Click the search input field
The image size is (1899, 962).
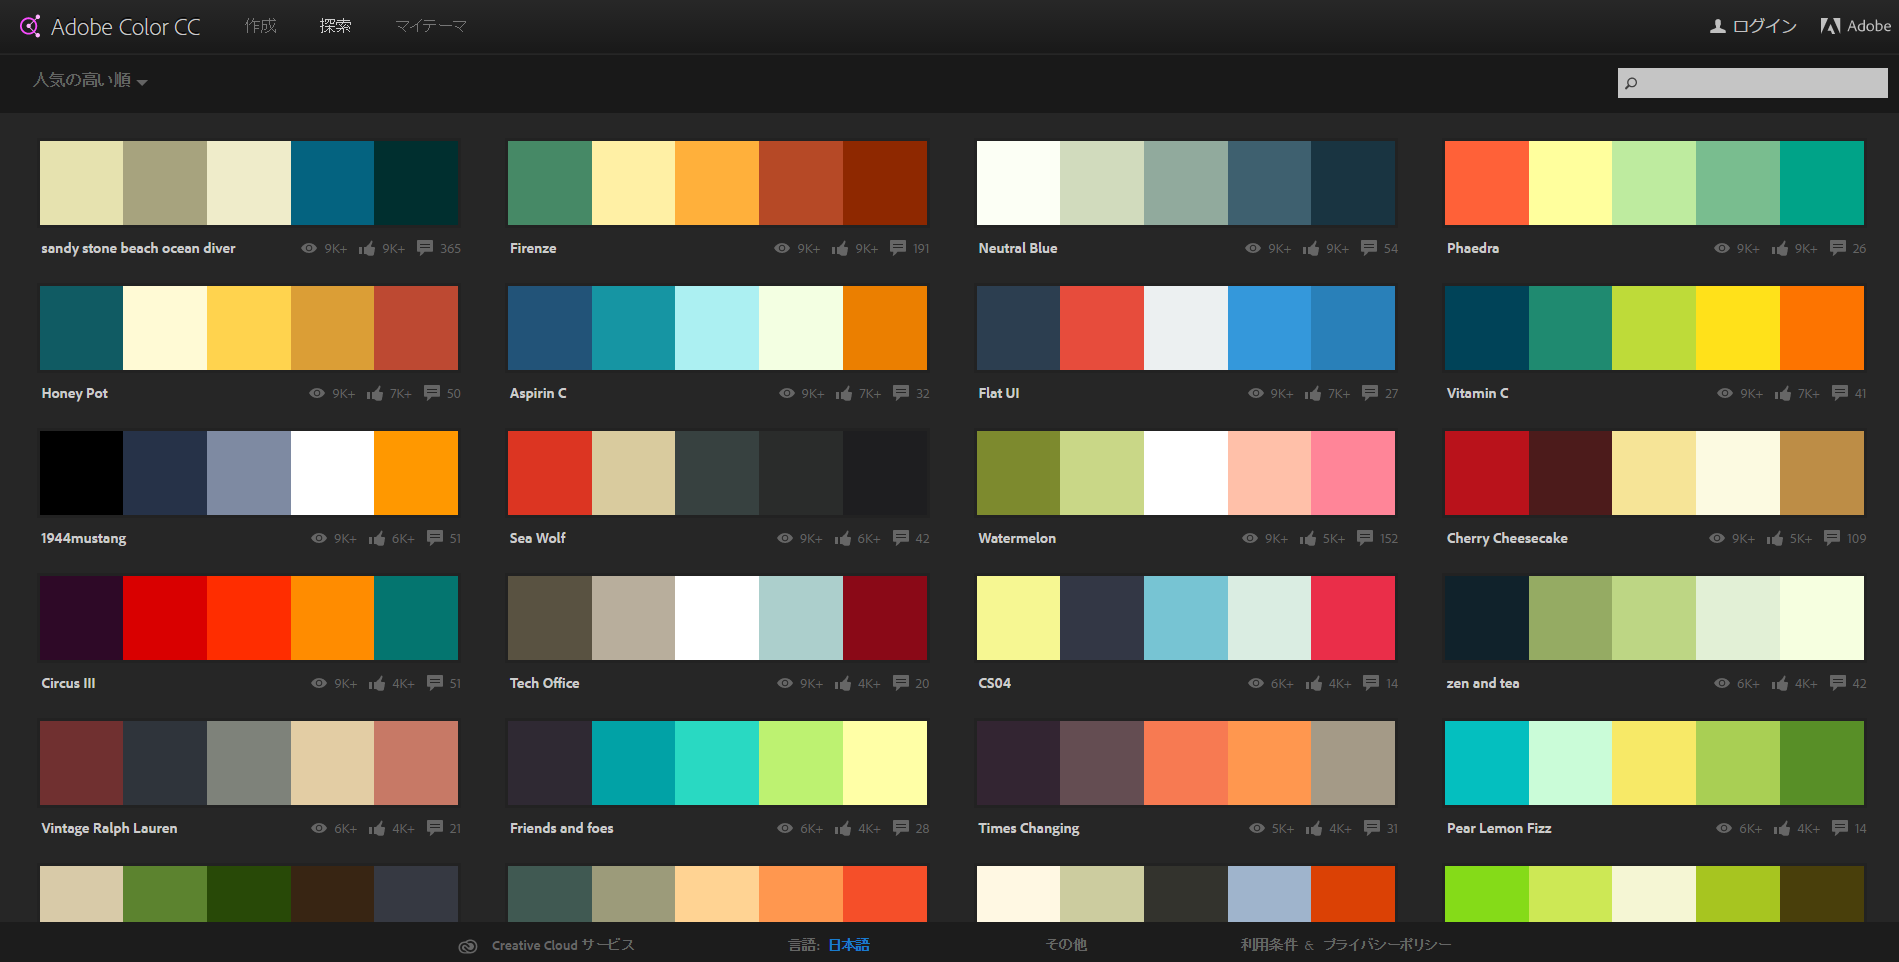(x=1760, y=83)
